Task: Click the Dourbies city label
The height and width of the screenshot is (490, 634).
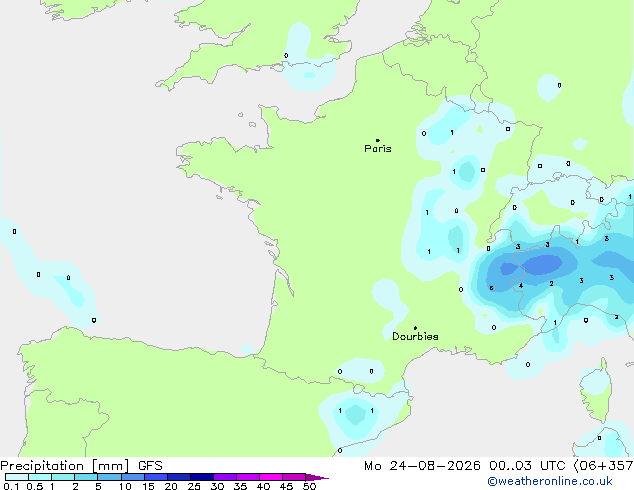Action: [x=415, y=336]
